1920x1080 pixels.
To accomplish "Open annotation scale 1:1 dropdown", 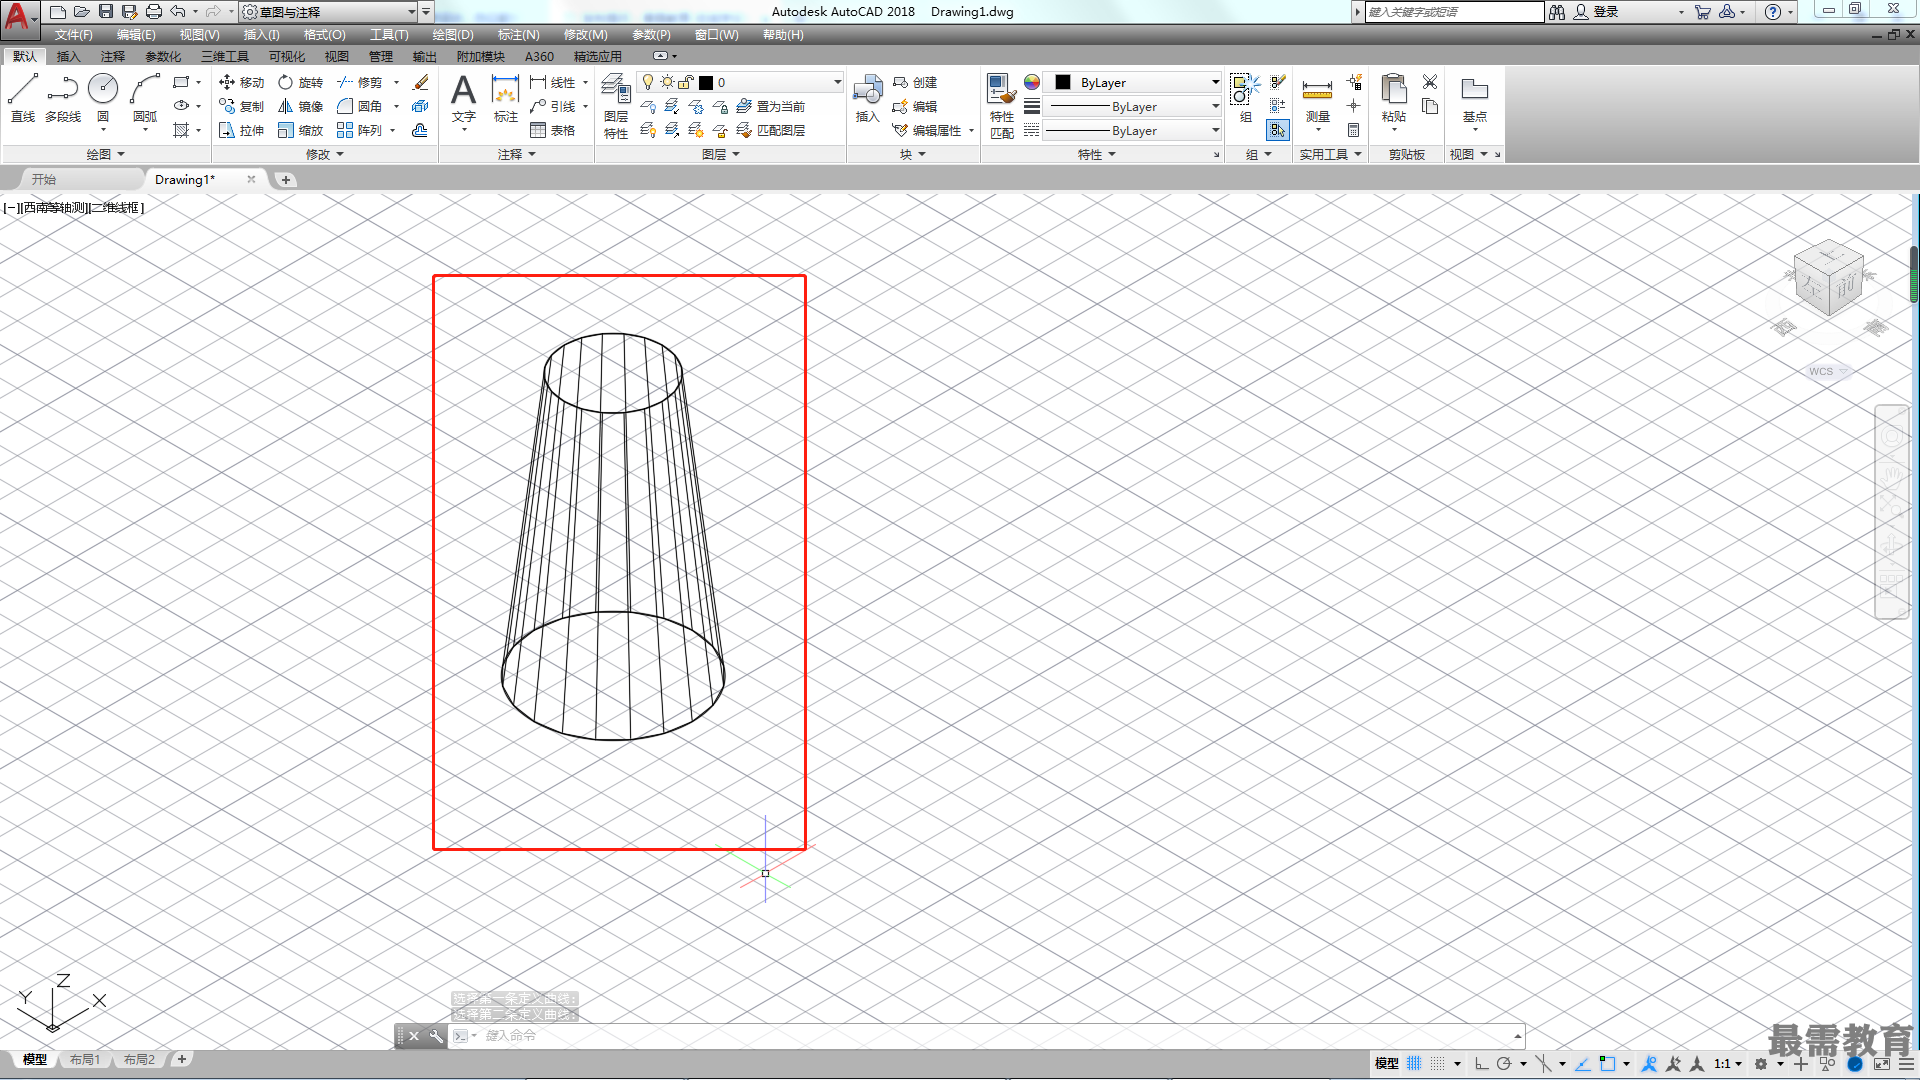I will 1728,1063.
